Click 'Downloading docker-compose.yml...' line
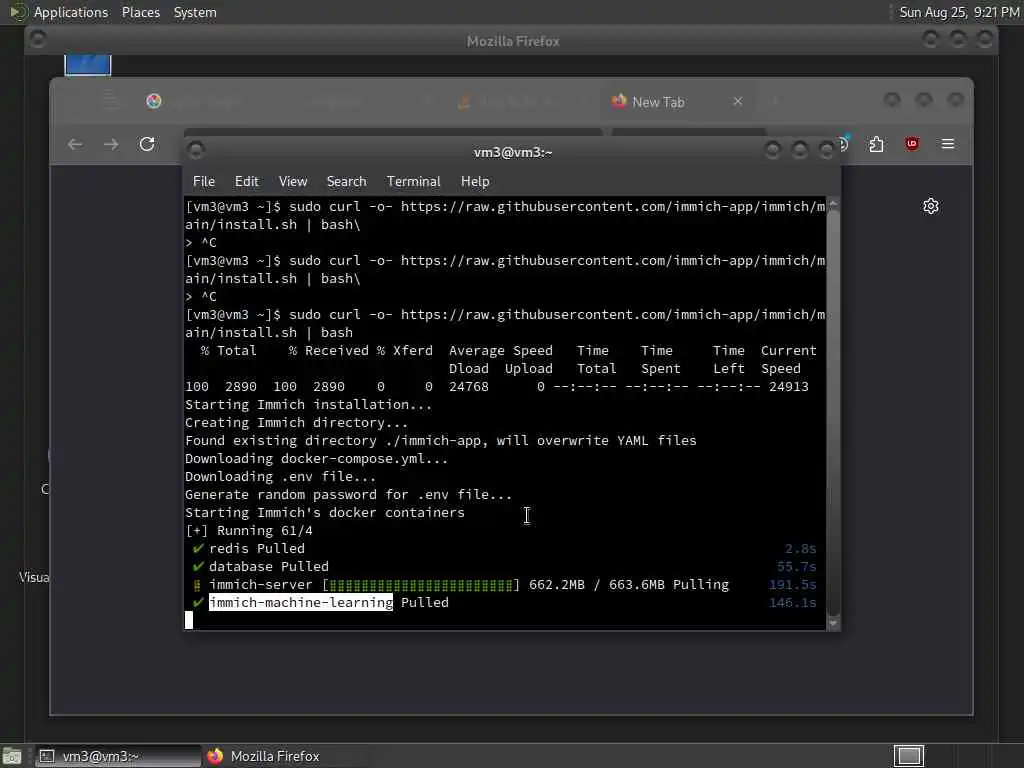 click(316, 458)
